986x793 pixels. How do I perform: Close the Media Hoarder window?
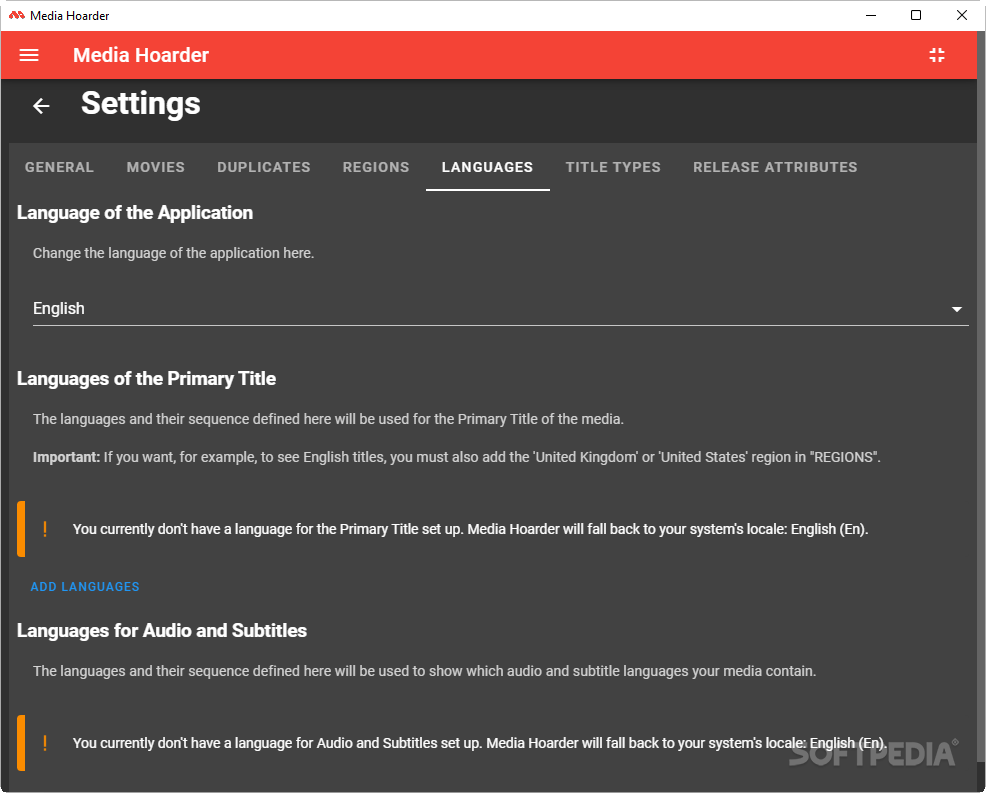pyautogui.click(x=961, y=15)
